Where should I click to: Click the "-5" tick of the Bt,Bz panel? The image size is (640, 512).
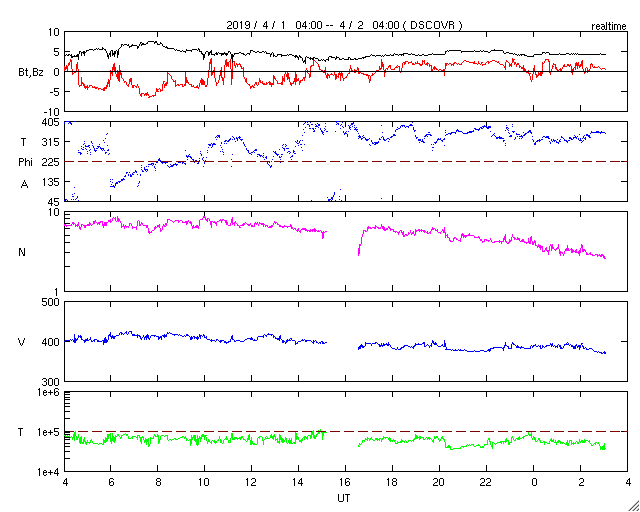(53, 91)
